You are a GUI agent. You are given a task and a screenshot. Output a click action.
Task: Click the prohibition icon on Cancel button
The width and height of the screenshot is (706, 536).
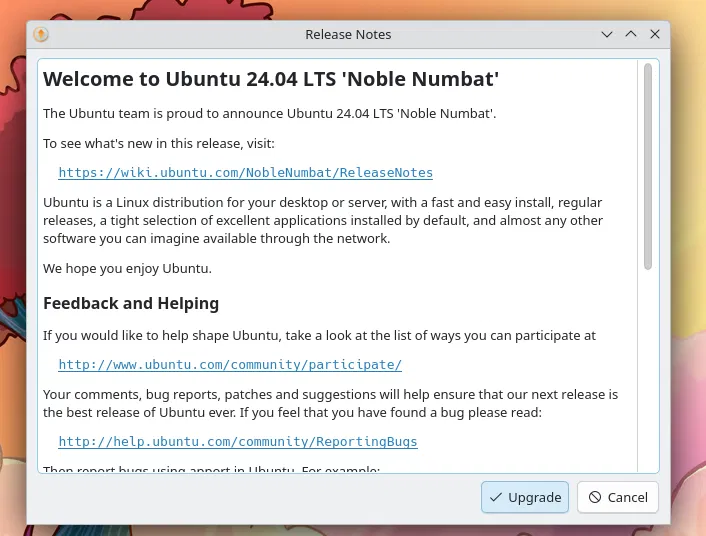click(595, 497)
